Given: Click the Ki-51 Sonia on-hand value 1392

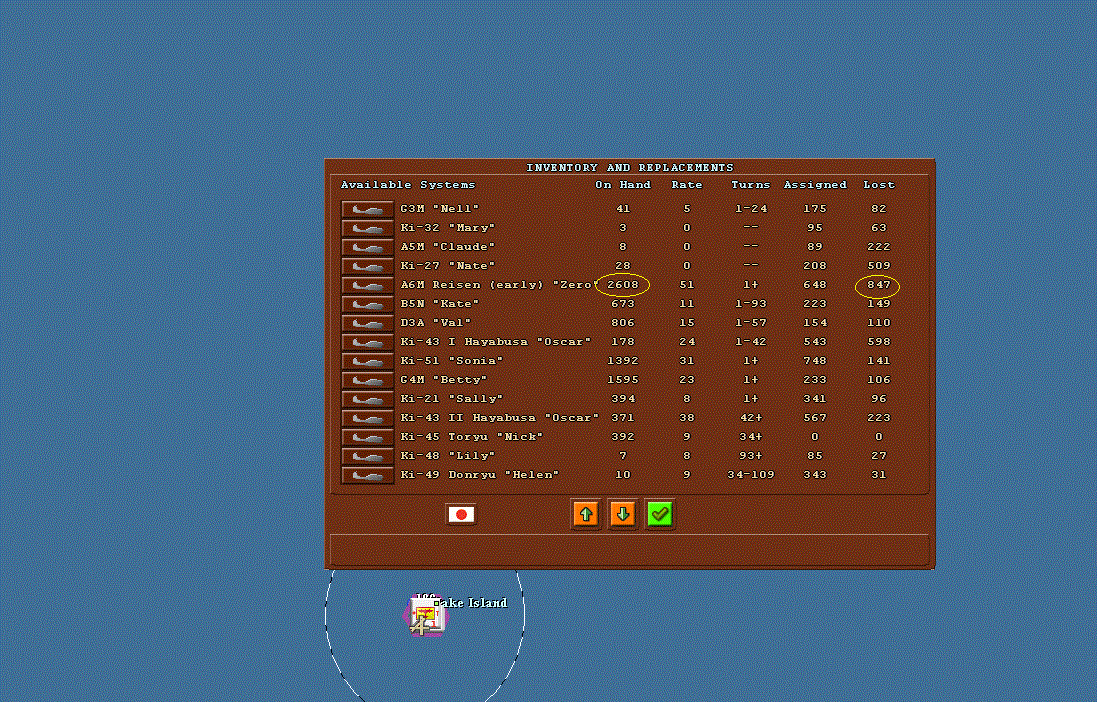Looking at the screenshot, I should (x=623, y=360).
